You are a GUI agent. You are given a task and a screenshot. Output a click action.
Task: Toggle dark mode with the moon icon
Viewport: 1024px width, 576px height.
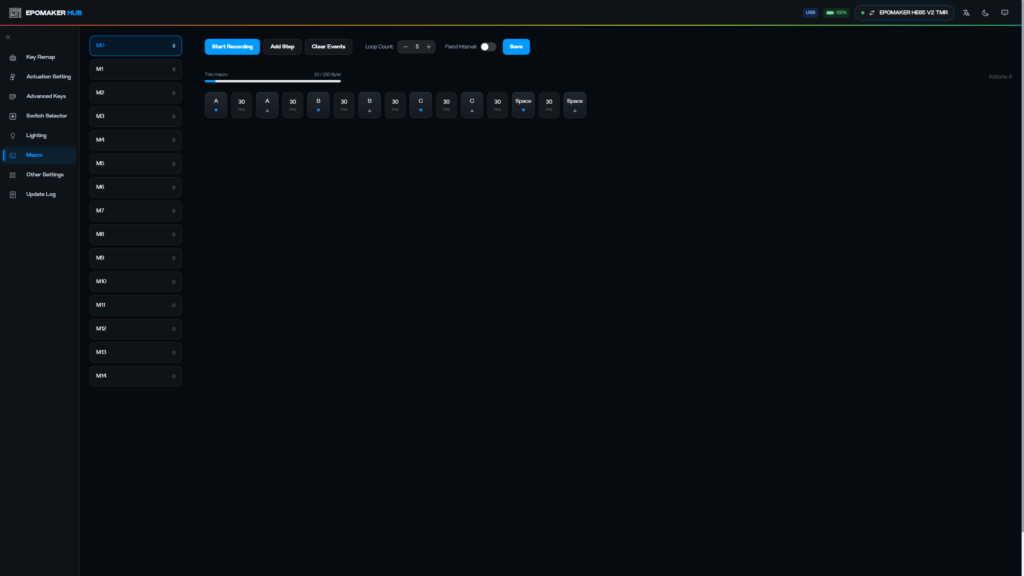985,12
